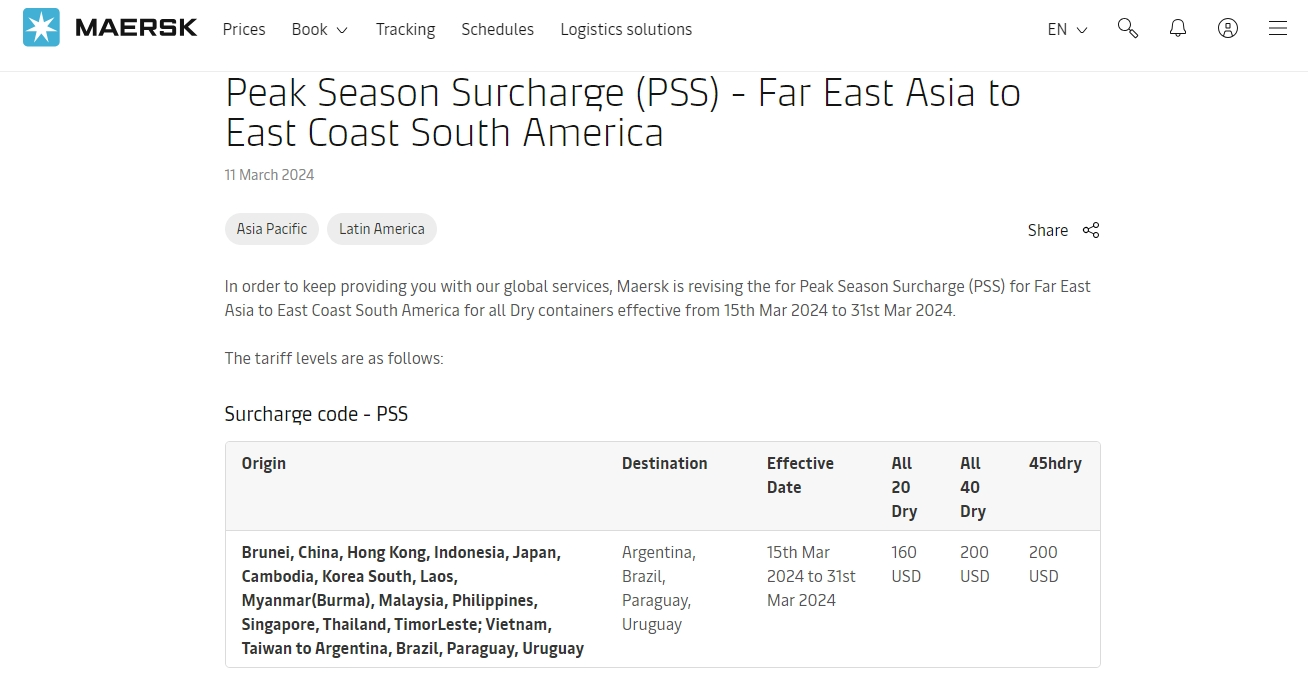Viewport: 1308px width, 688px height.
Task: Click the 160 USD table cell
Action: point(906,564)
